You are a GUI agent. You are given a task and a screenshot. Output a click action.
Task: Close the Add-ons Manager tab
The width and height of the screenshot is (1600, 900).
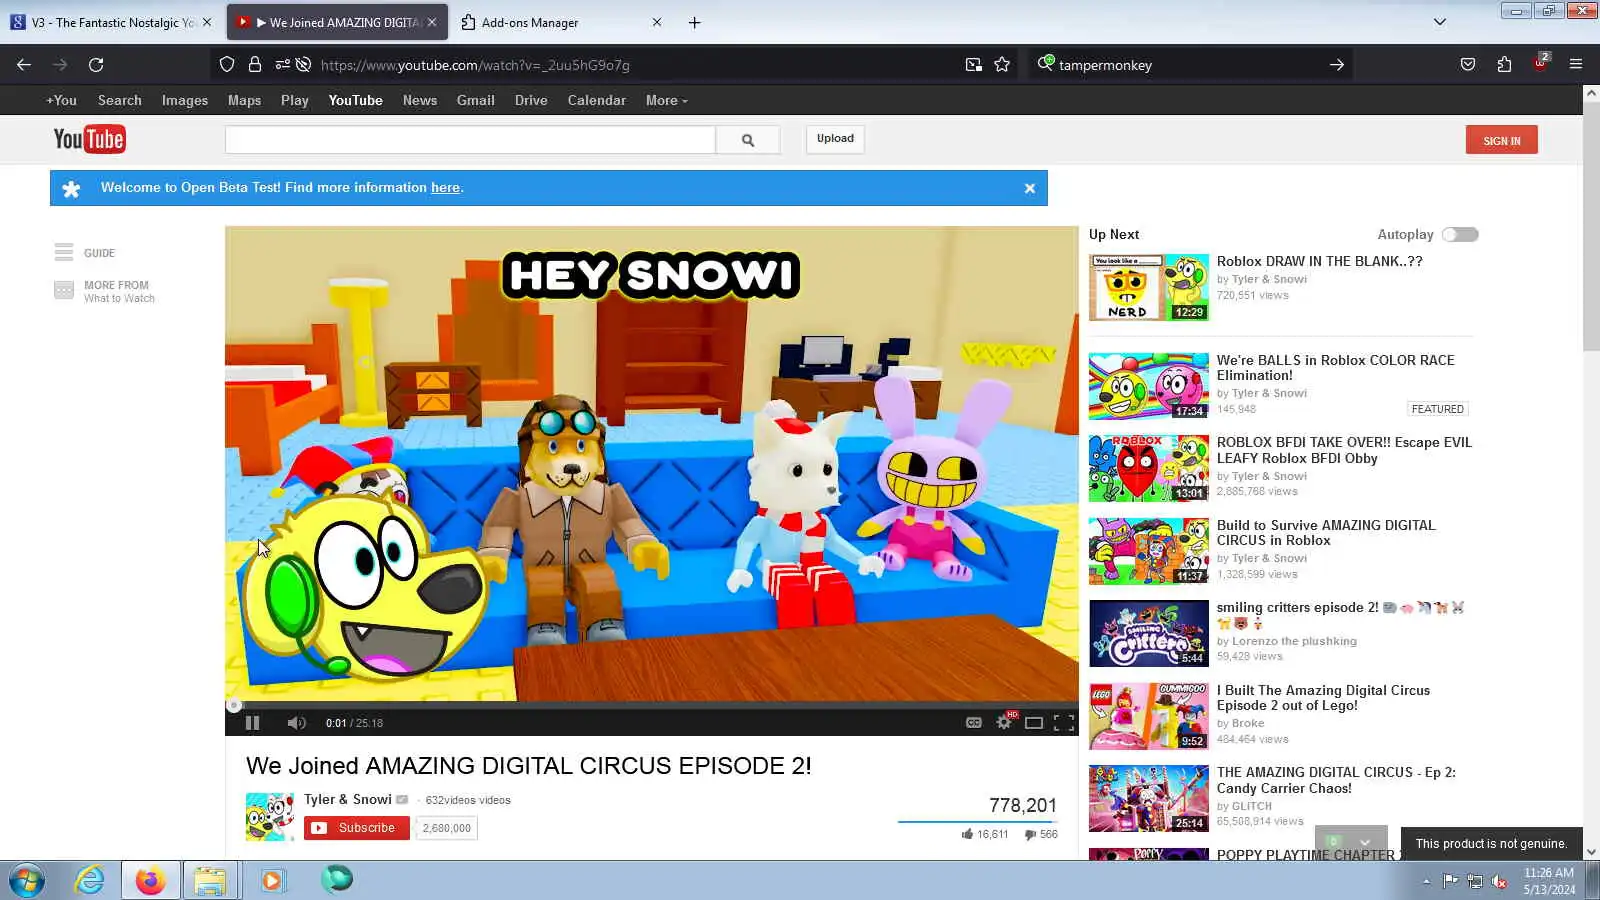pos(657,22)
